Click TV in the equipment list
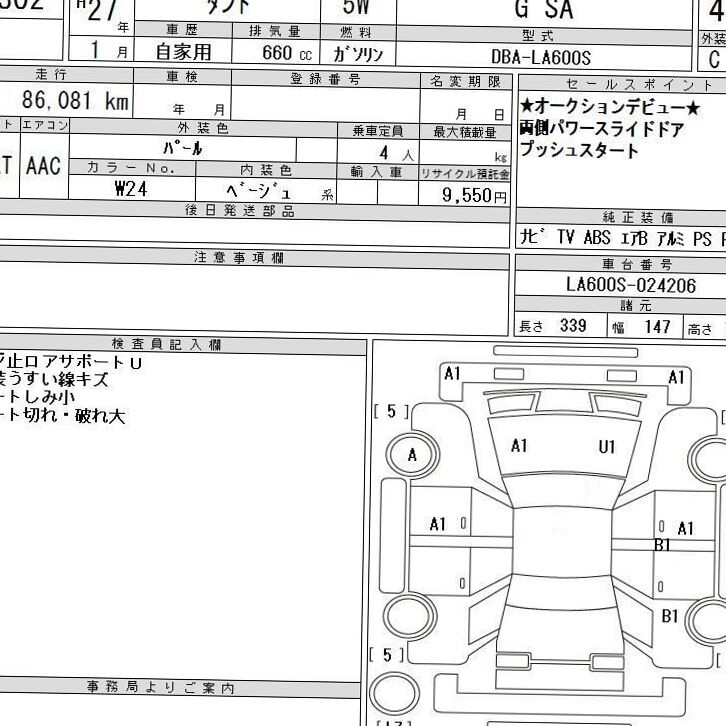Screen dimensions: 726x726 coord(566,237)
